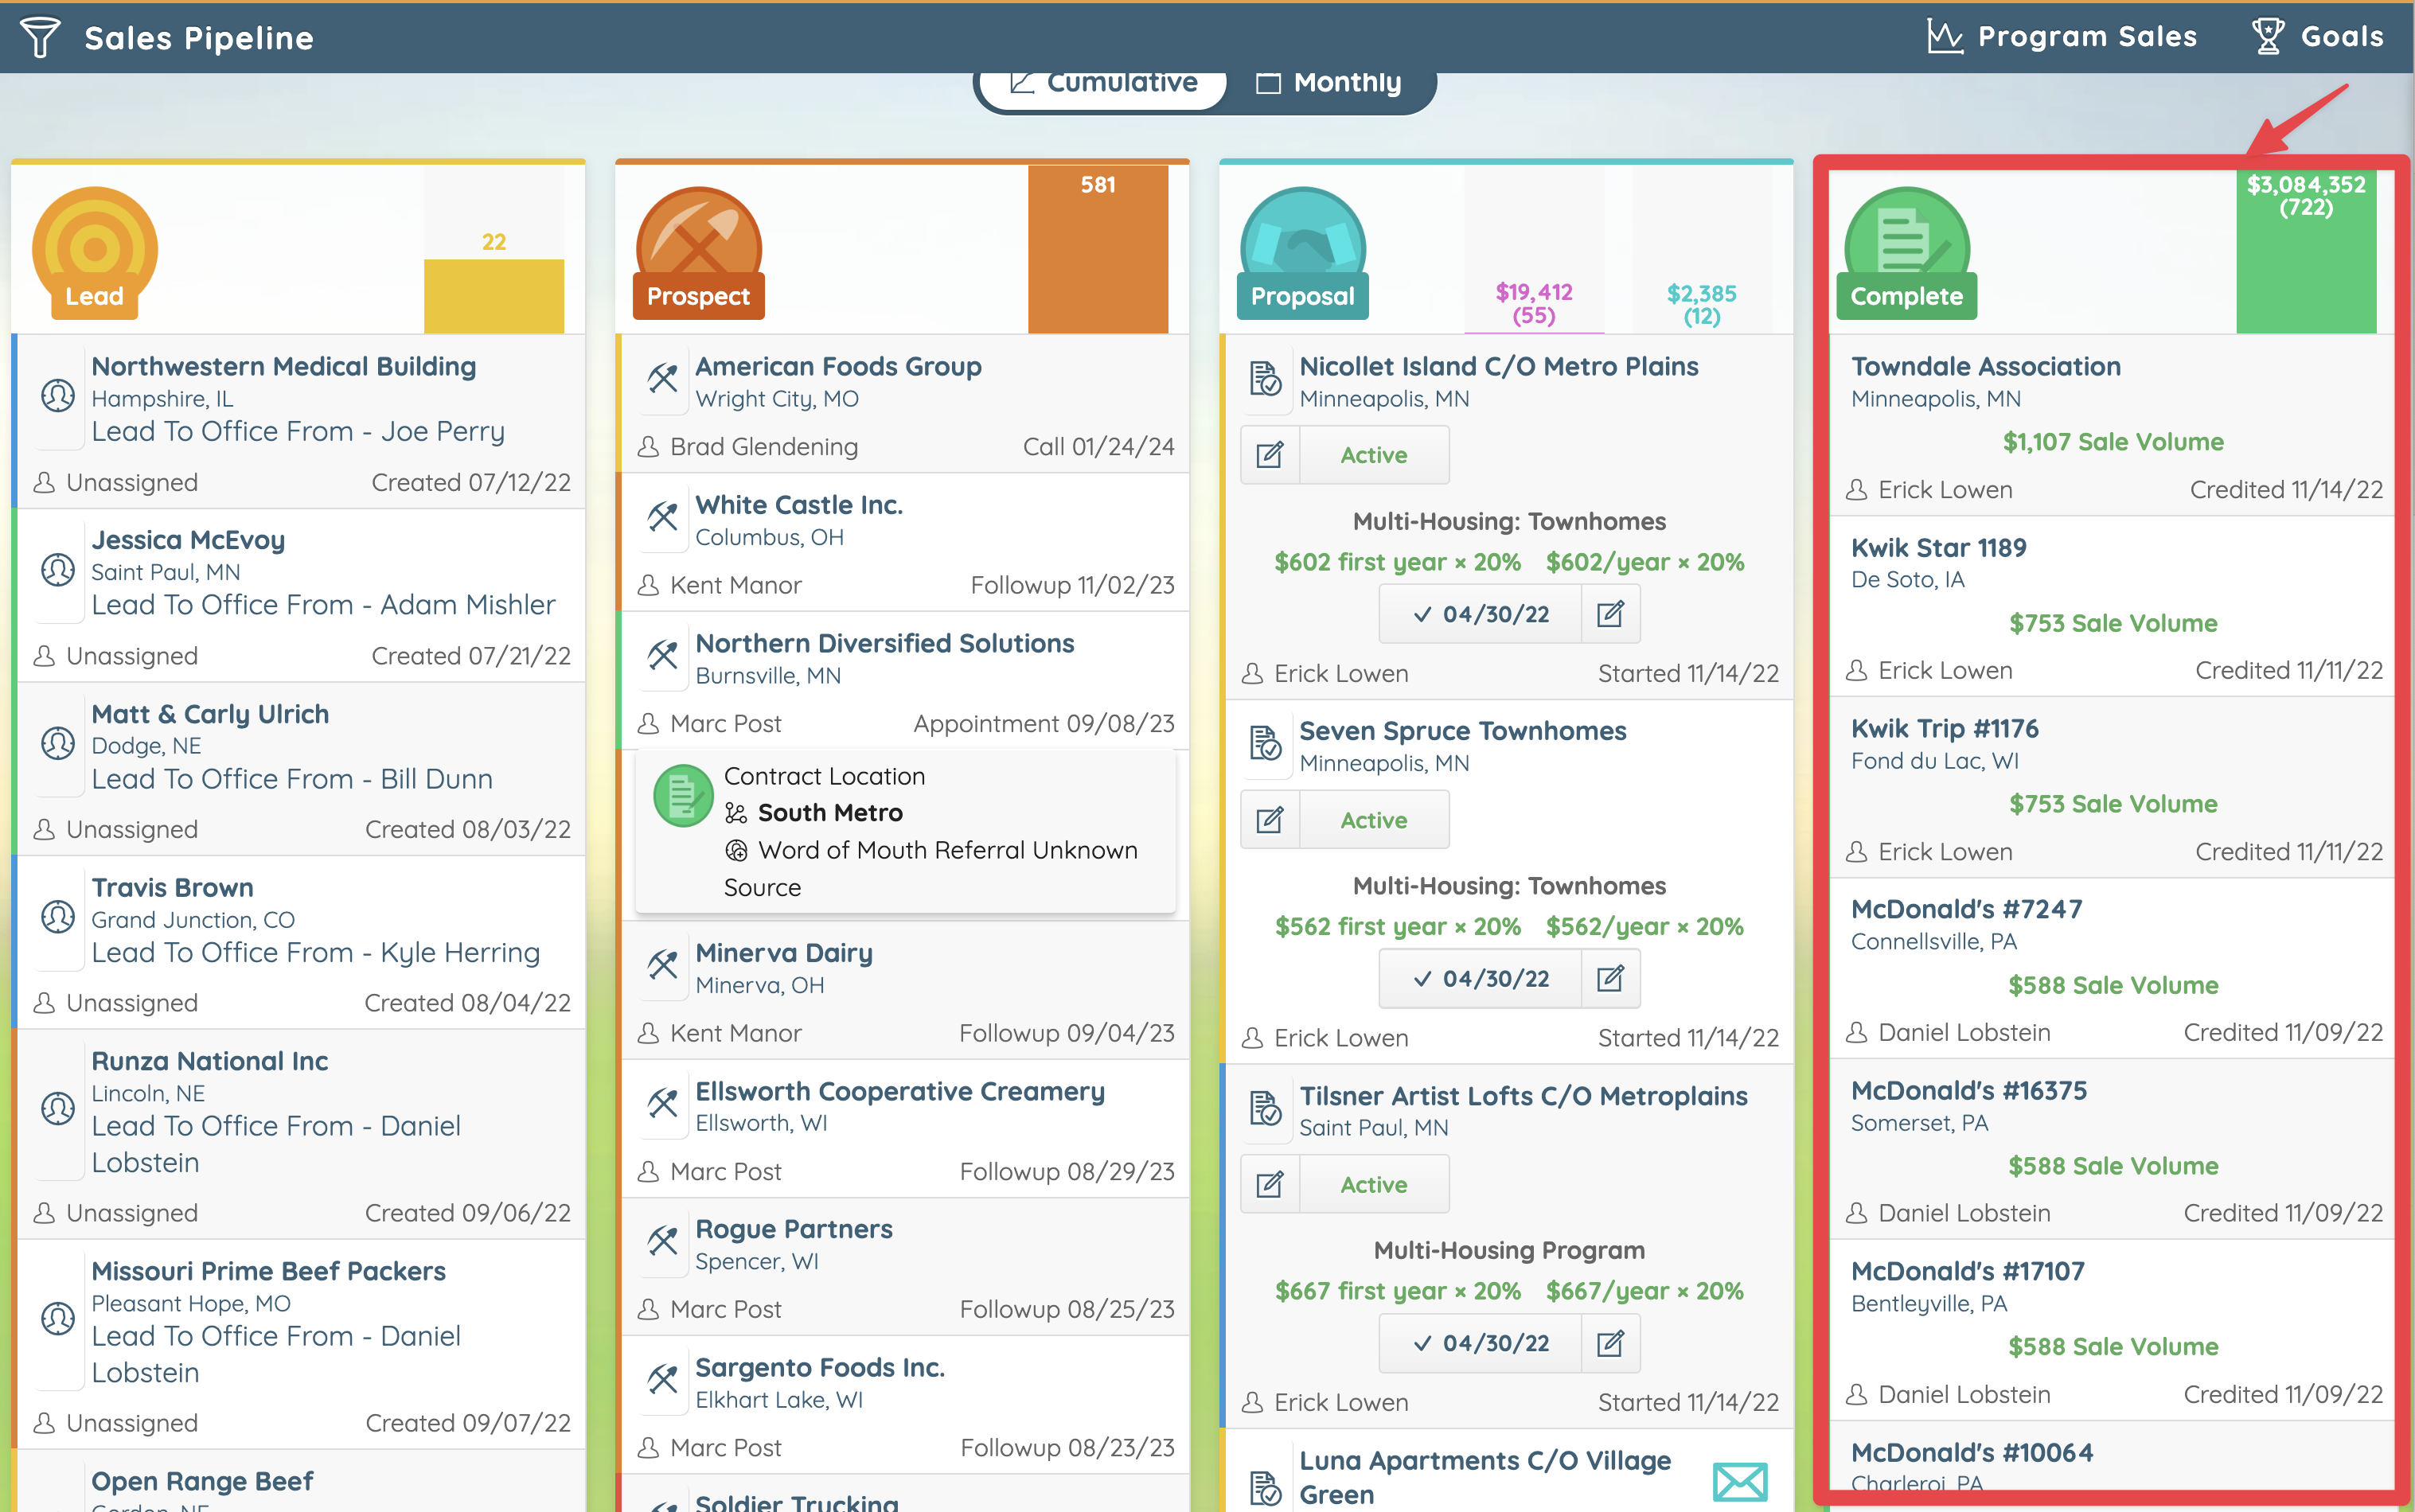The width and height of the screenshot is (2415, 1512).
Task: Open Luna Apartments C/O Village Green proposal
Action: point(1484,1477)
